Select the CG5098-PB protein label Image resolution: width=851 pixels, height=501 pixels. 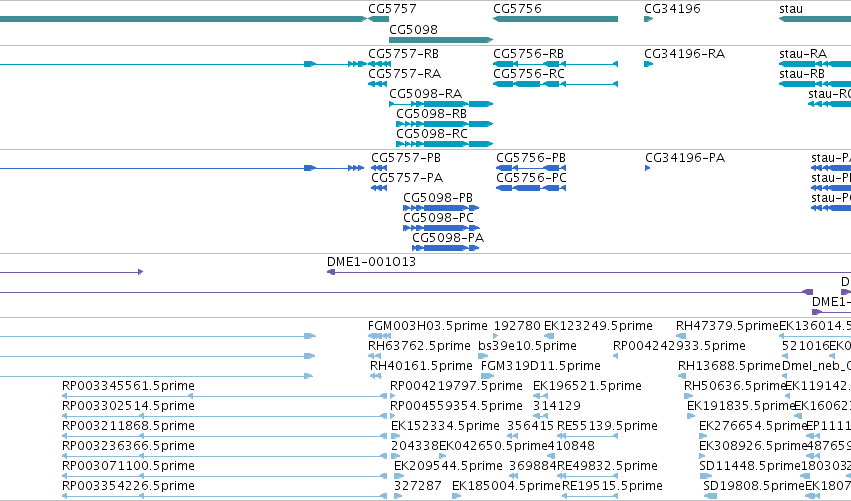pos(438,198)
